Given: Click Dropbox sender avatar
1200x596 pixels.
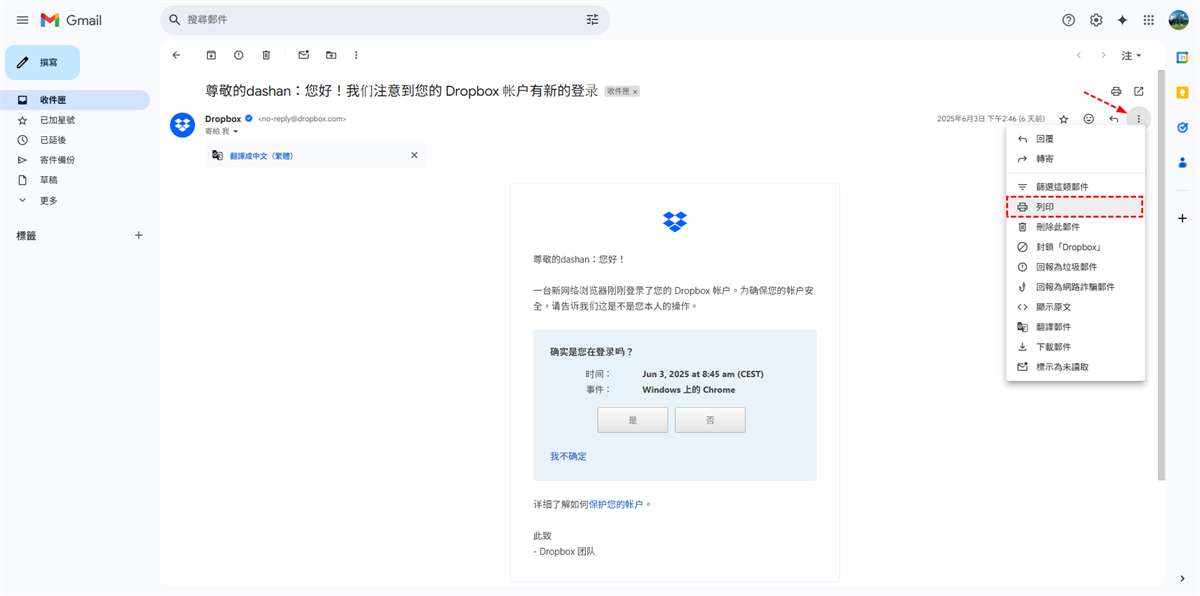Looking at the screenshot, I should (182, 125).
